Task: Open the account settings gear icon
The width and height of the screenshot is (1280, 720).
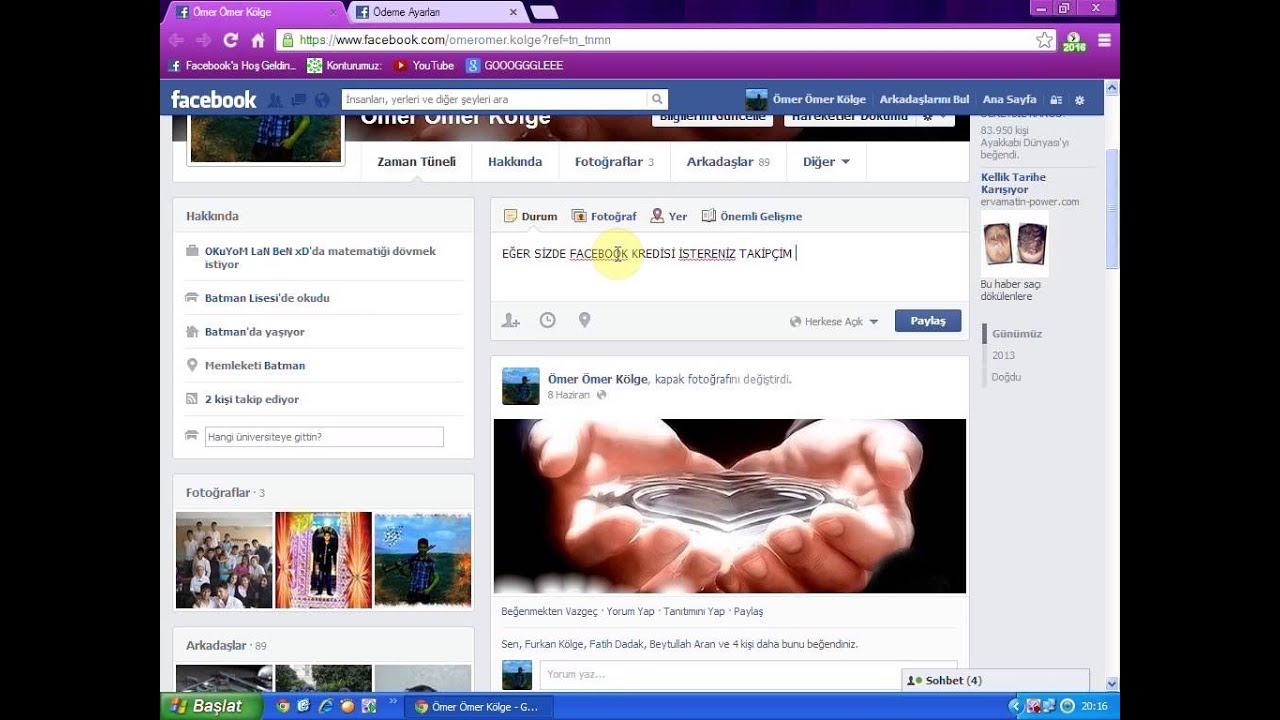Action: tap(1079, 100)
